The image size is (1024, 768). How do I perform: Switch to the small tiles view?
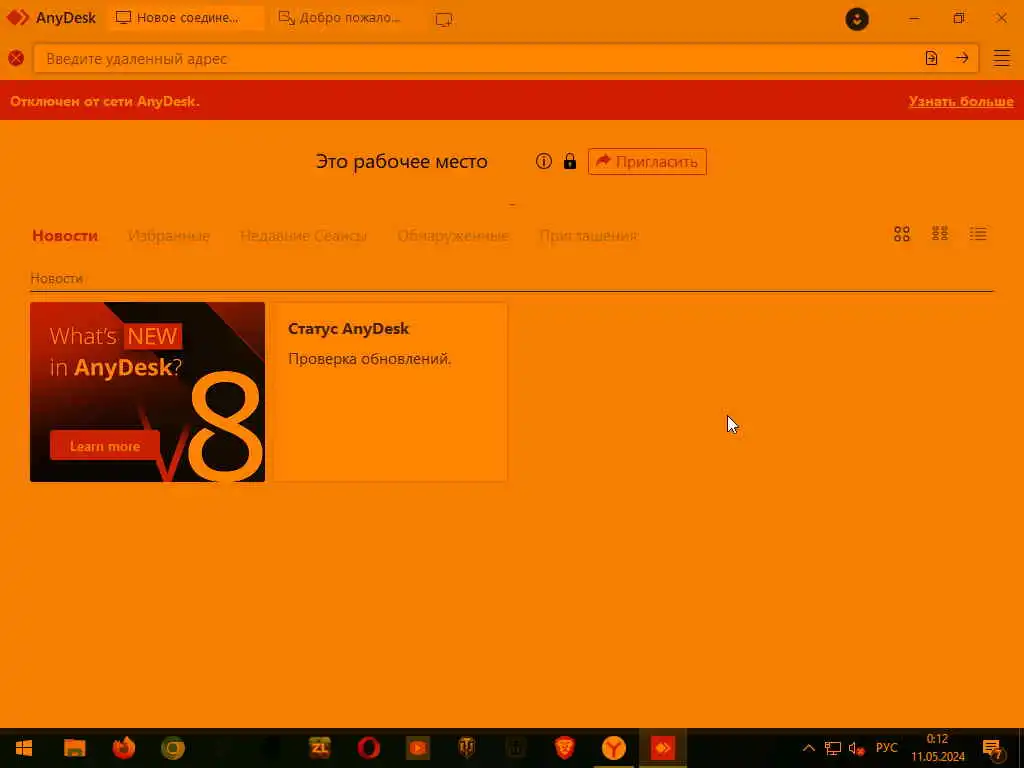coord(940,234)
